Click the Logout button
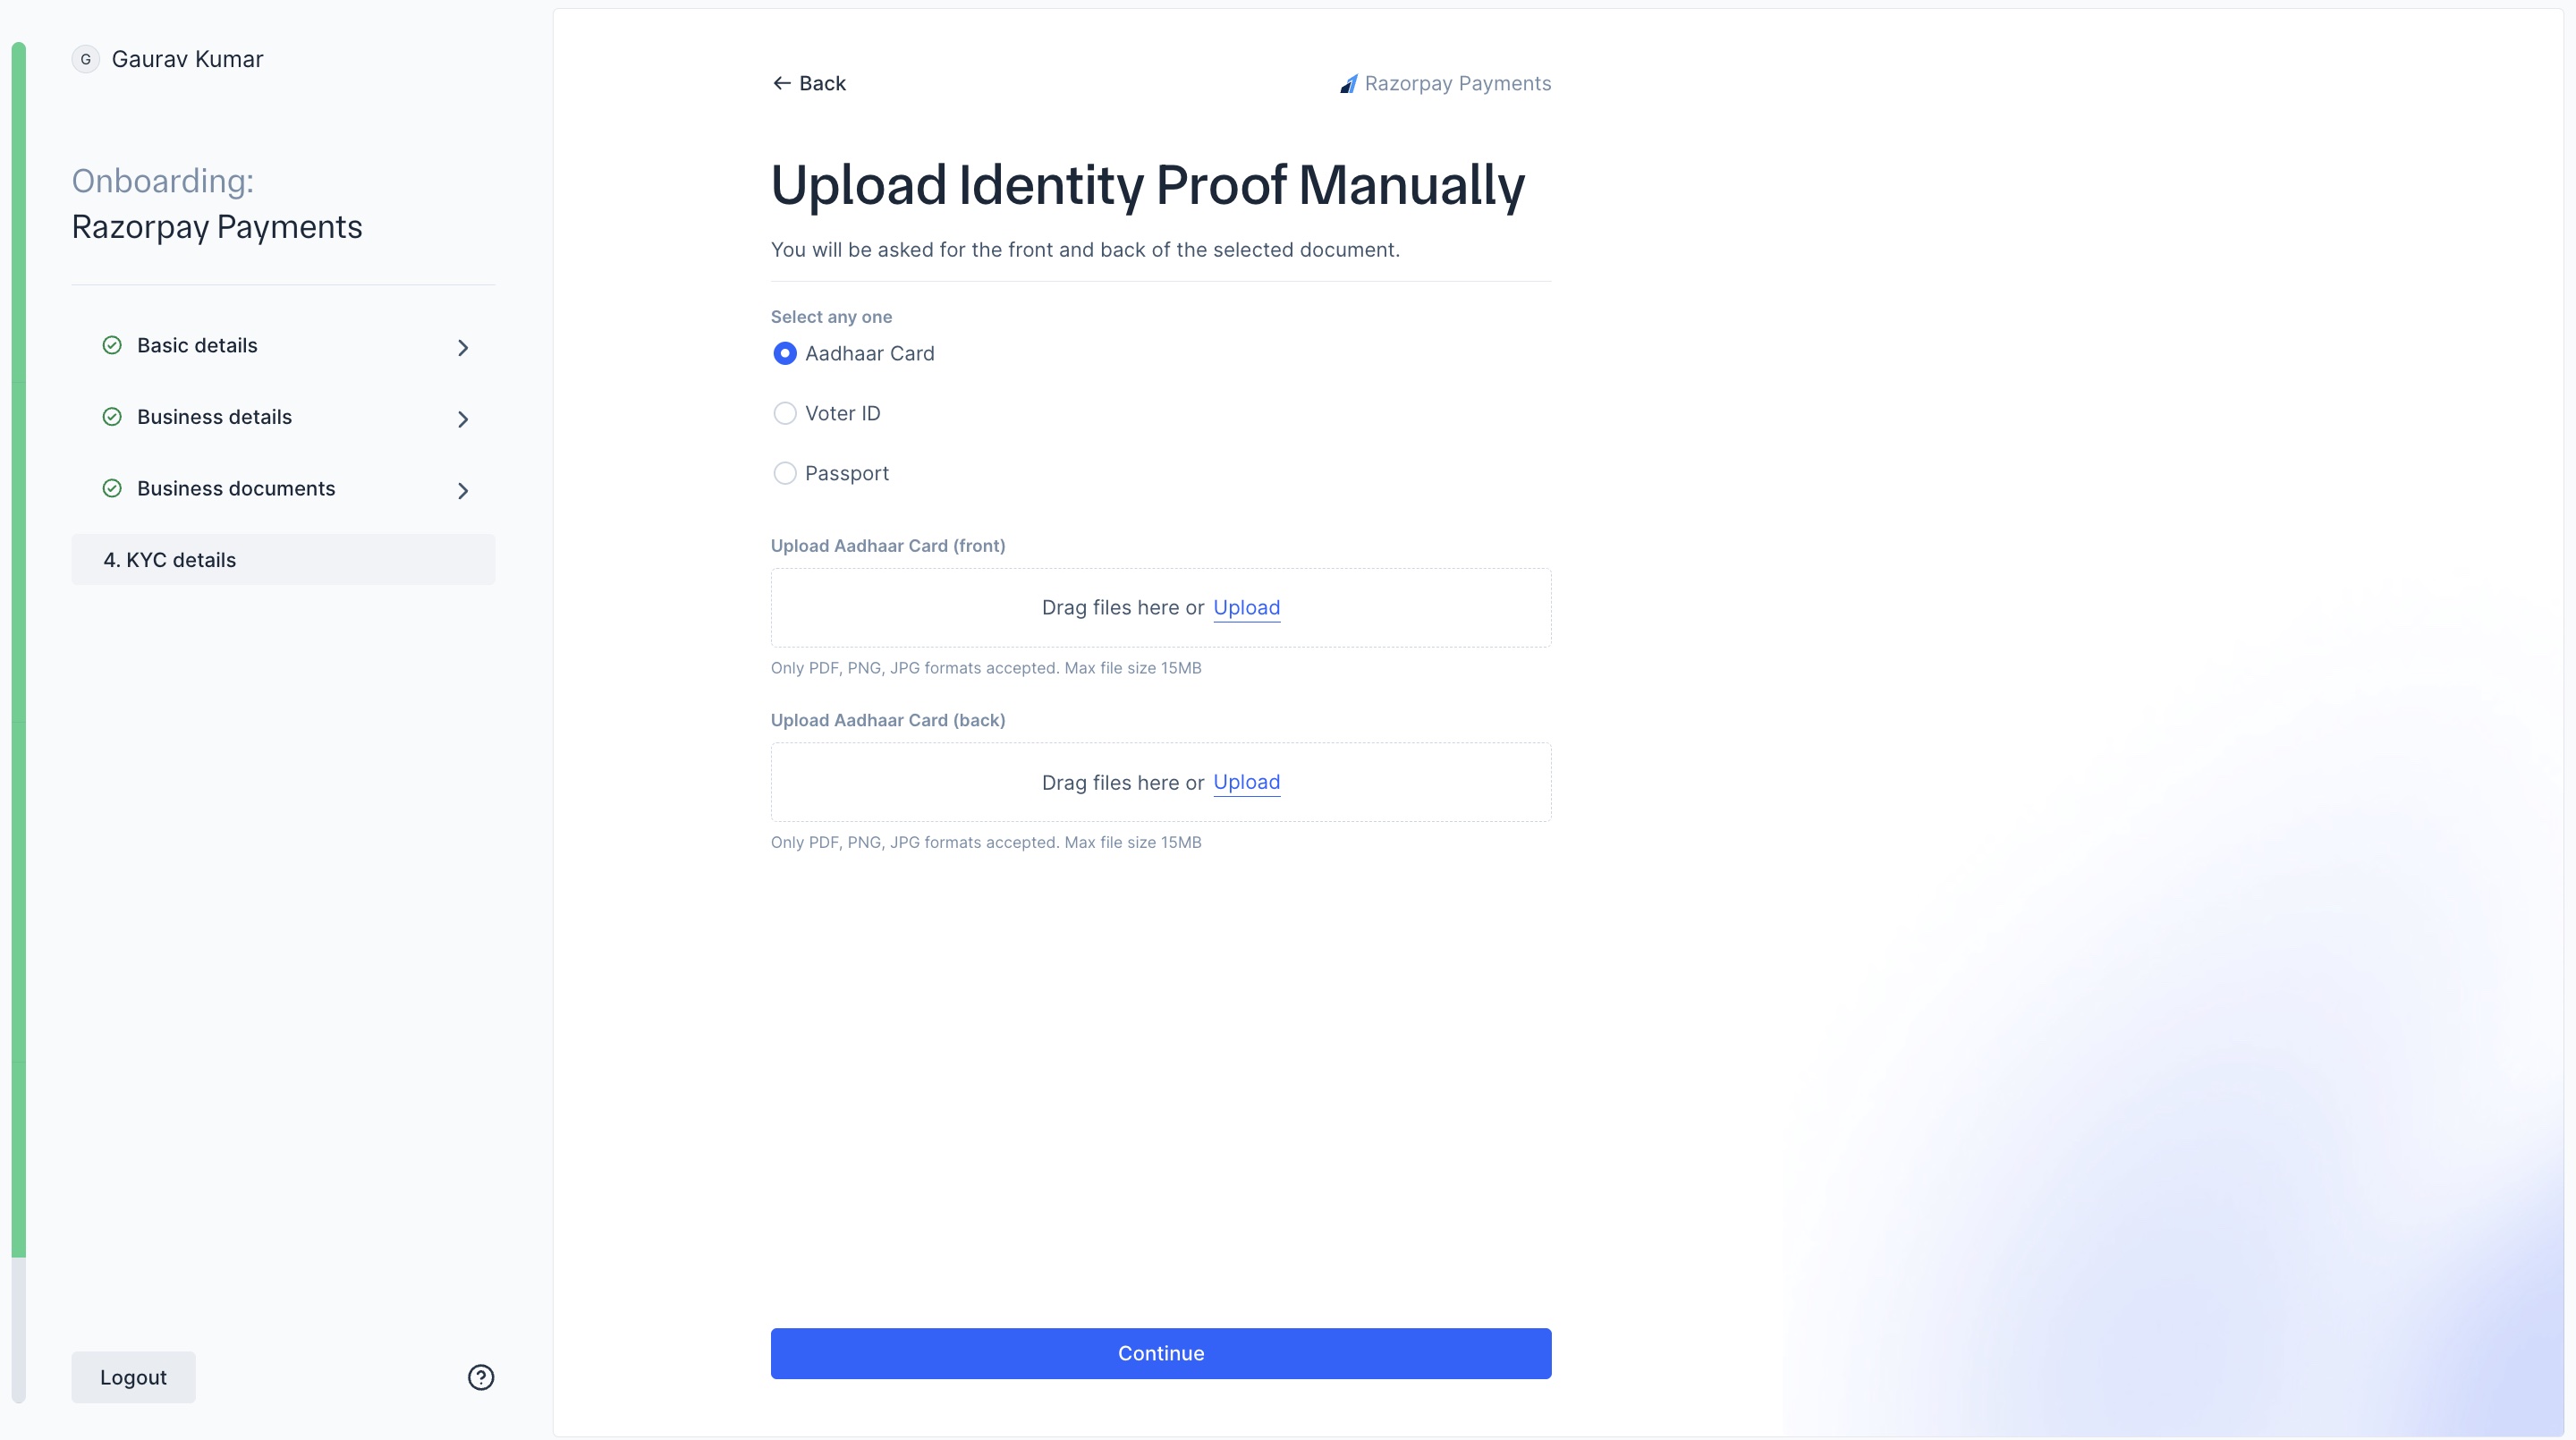 [x=133, y=1377]
